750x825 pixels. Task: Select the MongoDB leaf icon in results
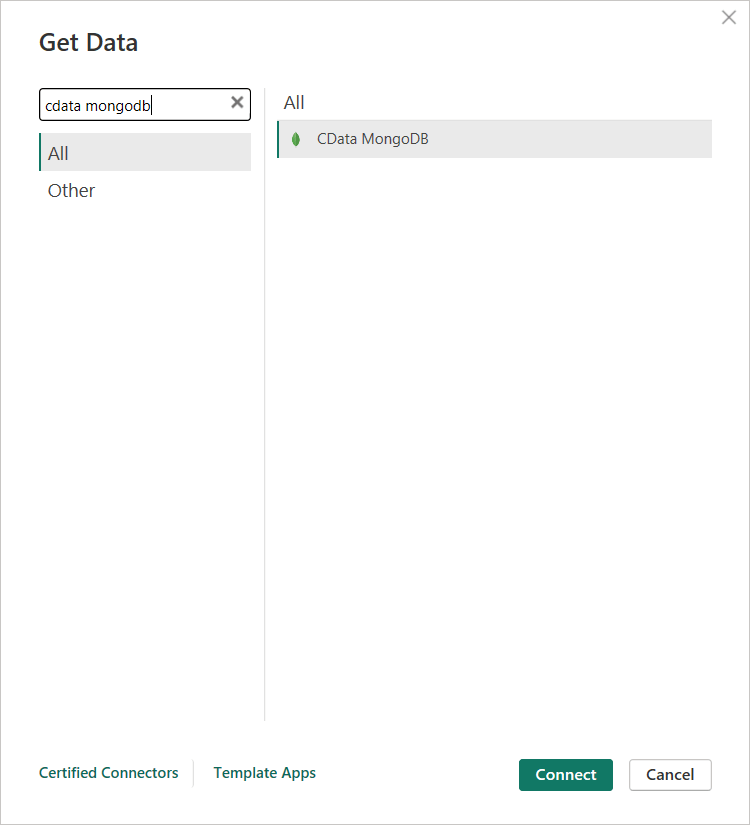(296, 139)
